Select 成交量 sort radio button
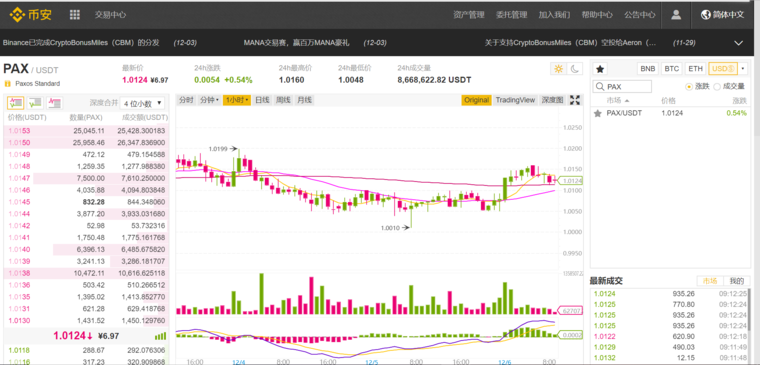 [x=717, y=87]
